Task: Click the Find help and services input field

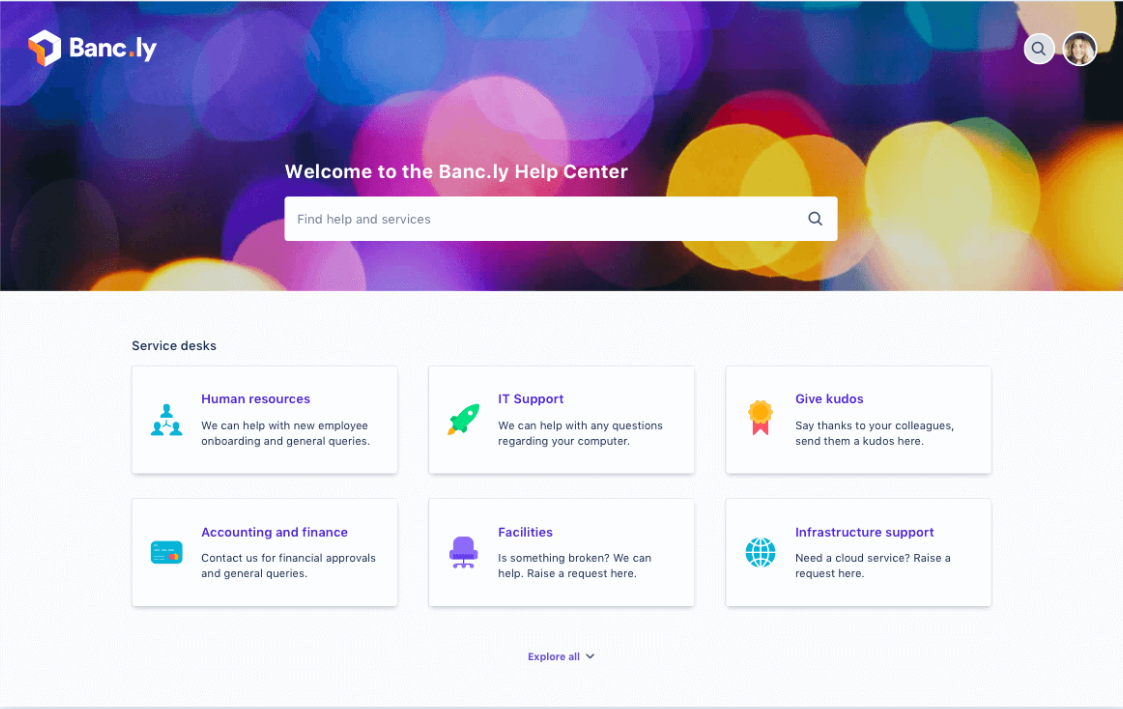Action: [x=500, y=218]
